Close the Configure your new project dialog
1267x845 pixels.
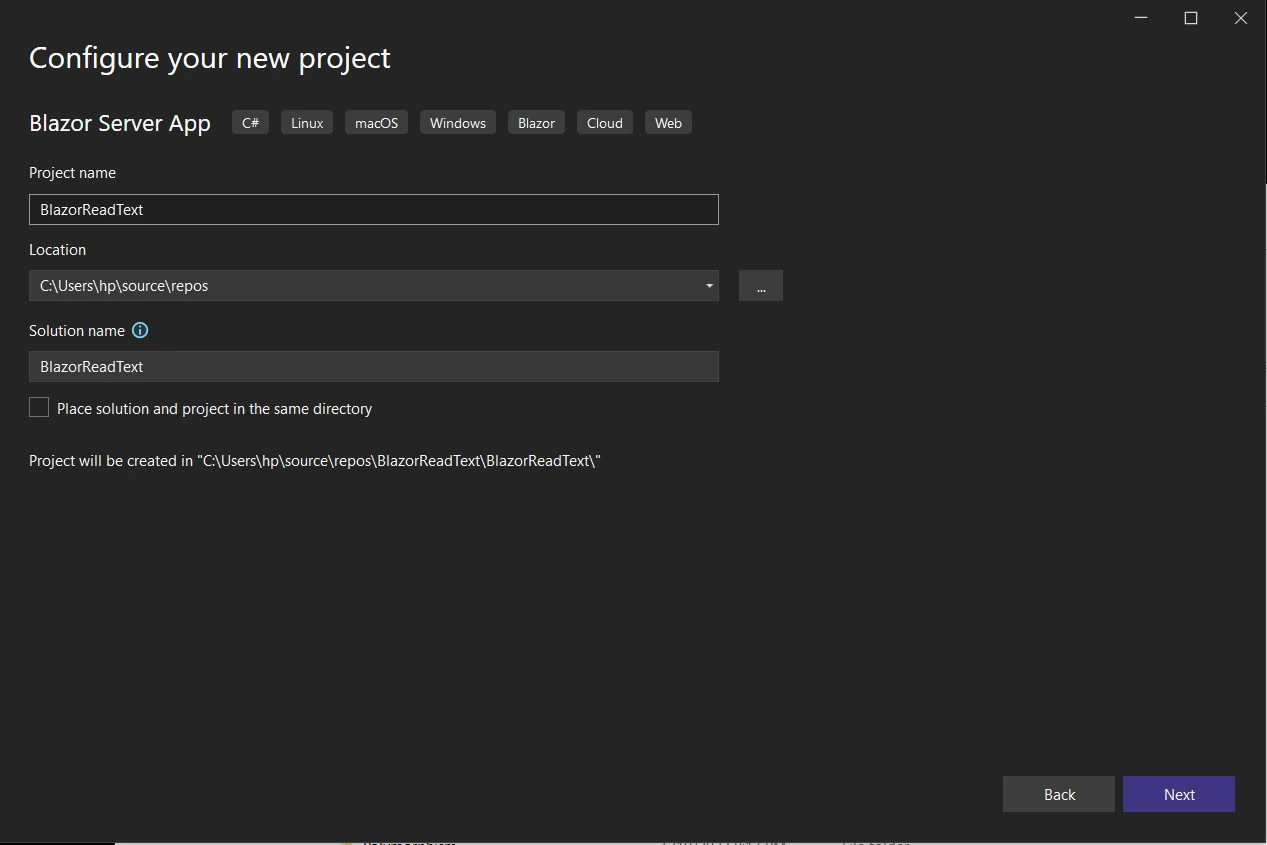click(1241, 18)
